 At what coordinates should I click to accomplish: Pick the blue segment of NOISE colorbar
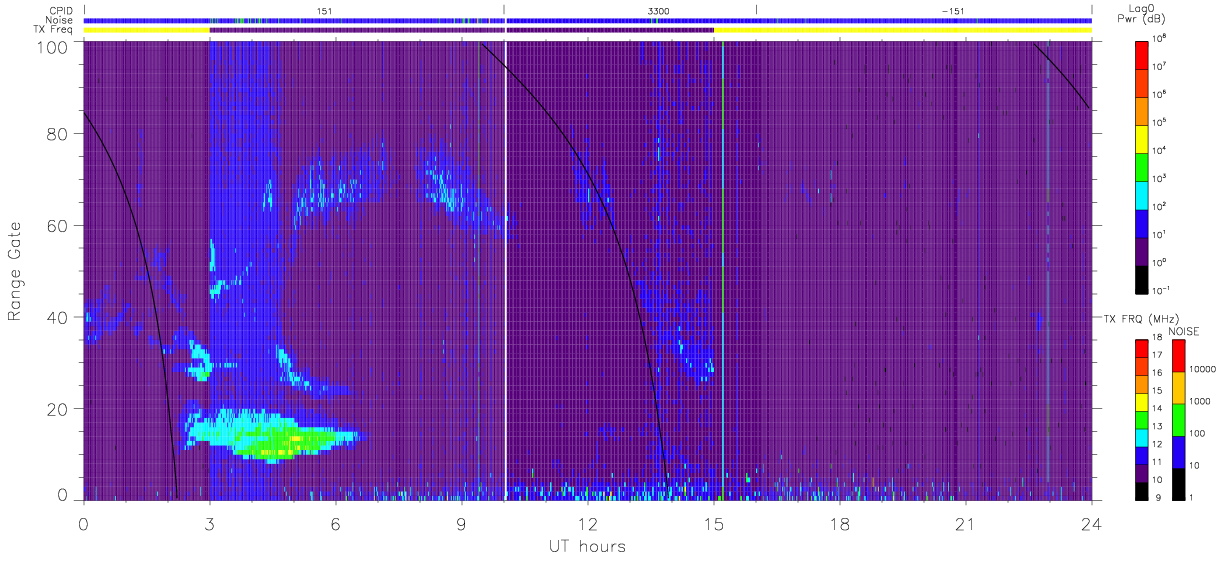pyautogui.click(x=1179, y=451)
